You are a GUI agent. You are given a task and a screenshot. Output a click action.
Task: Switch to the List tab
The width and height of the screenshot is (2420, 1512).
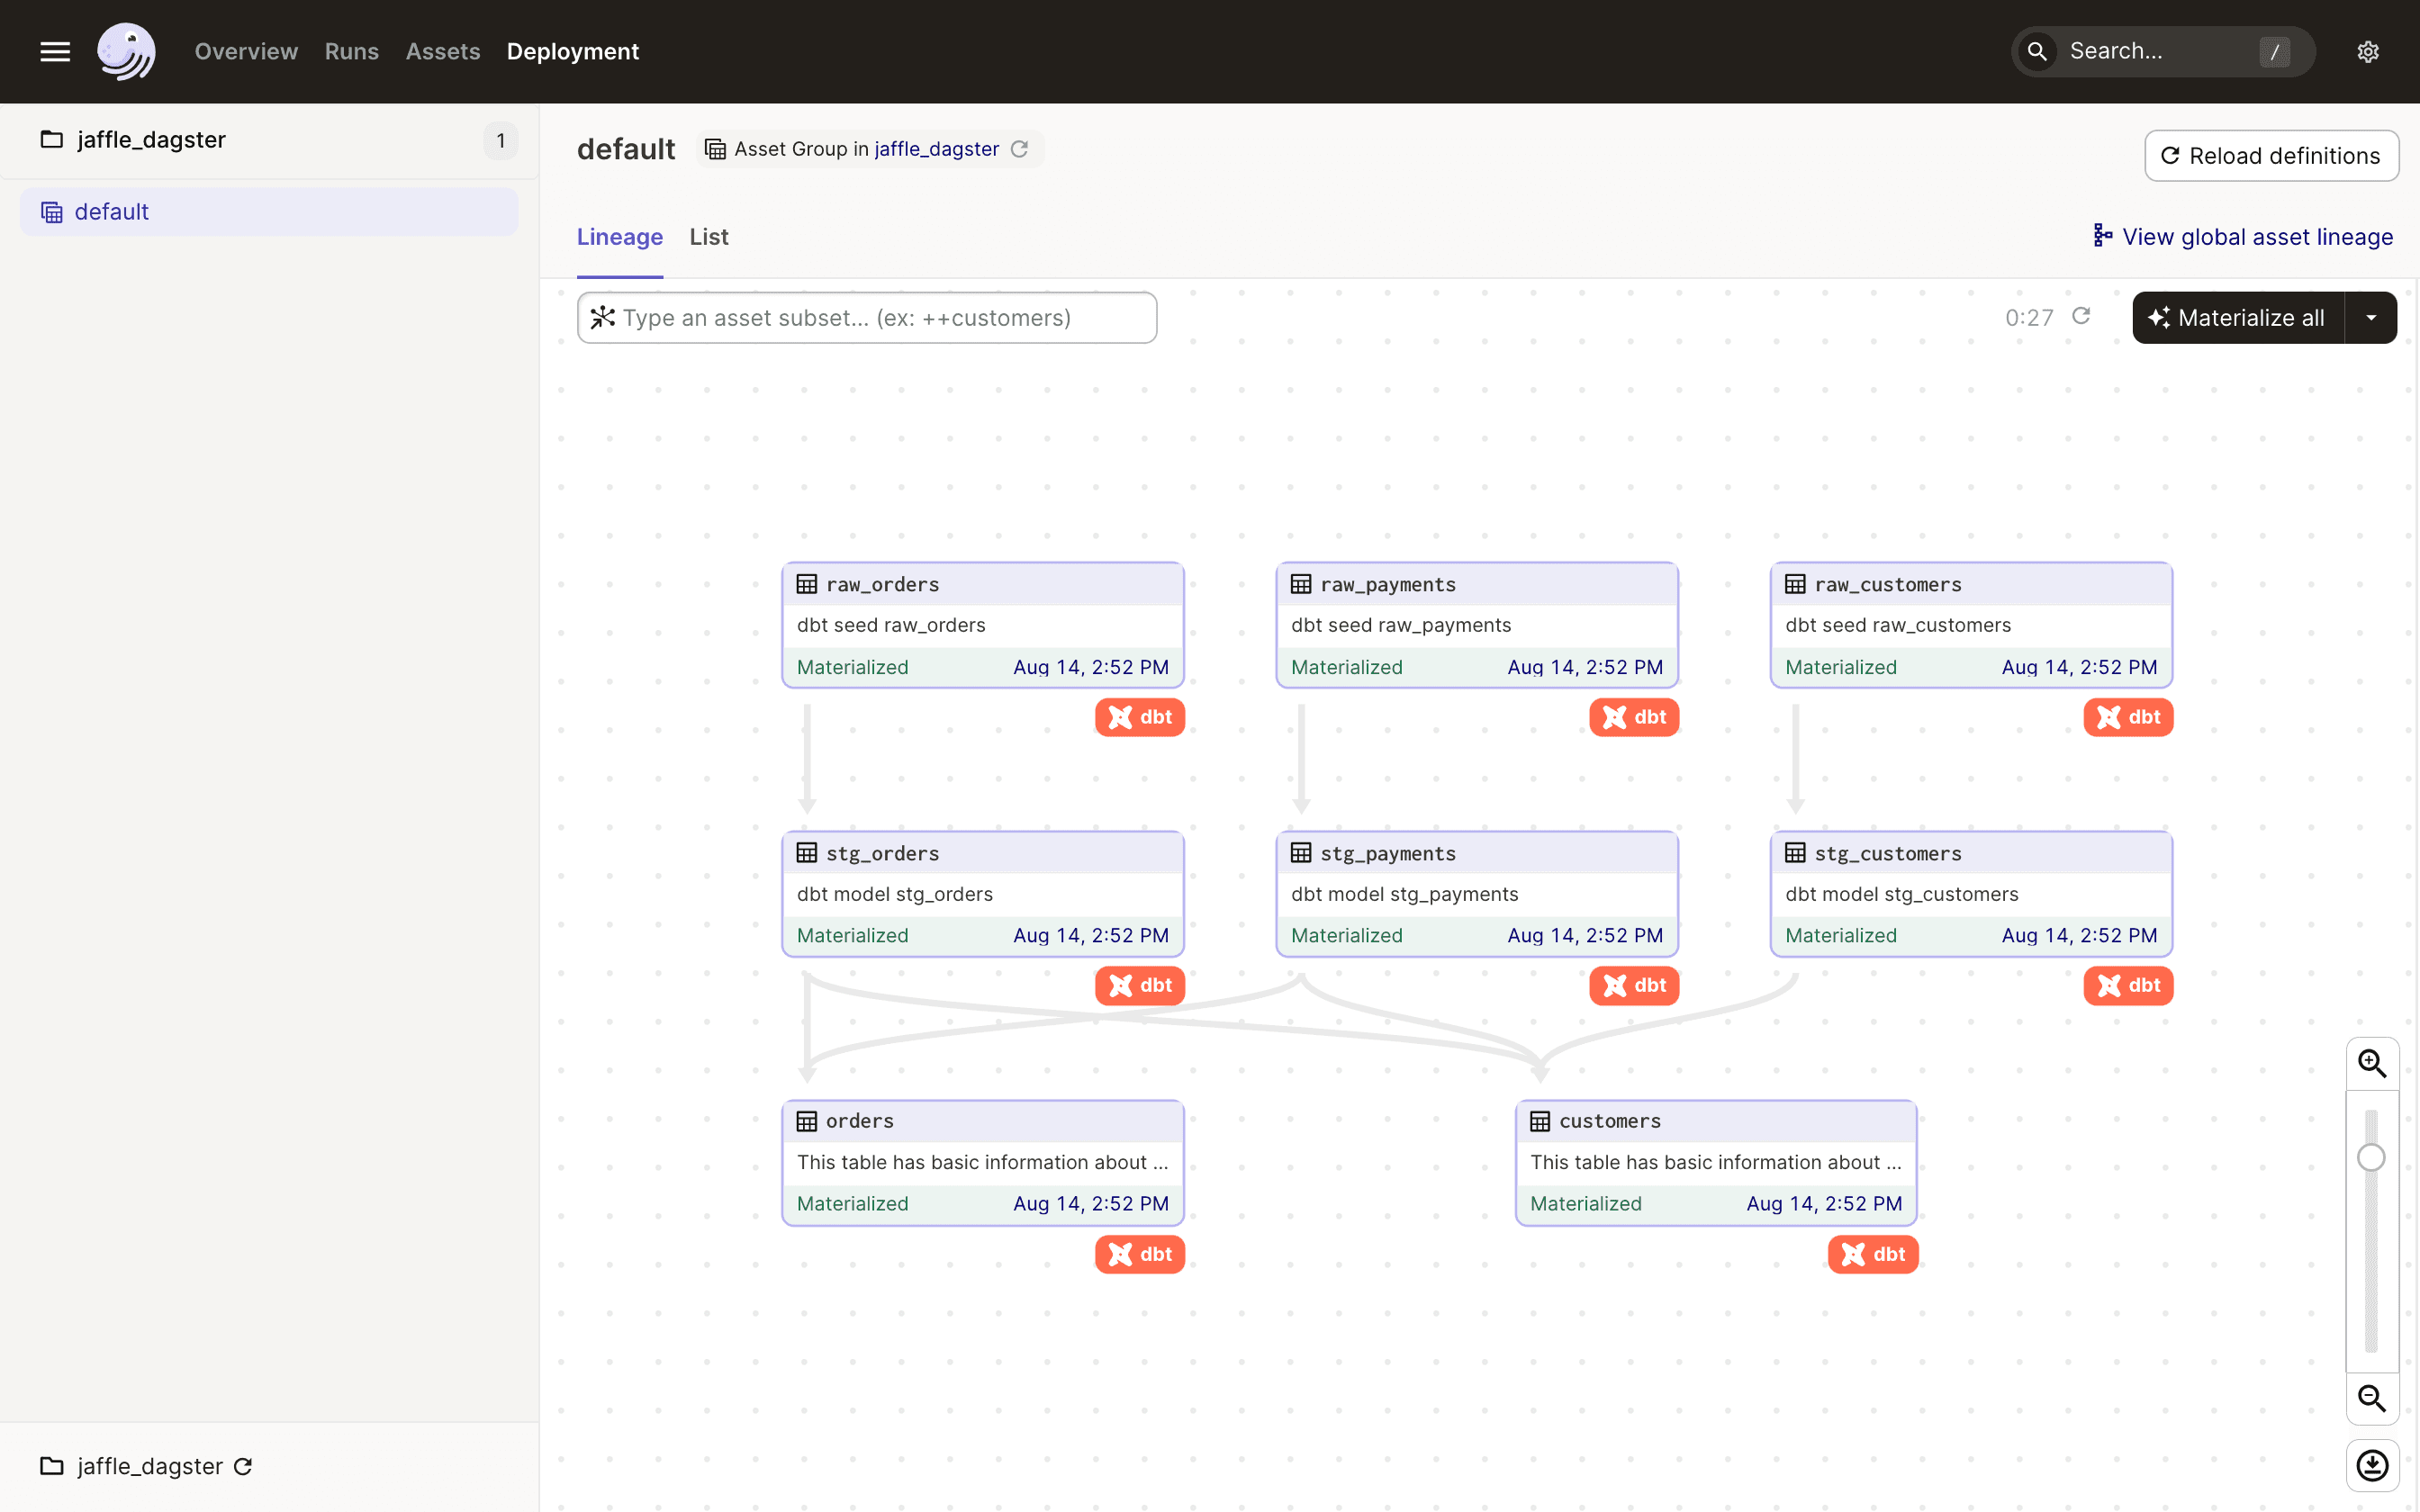point(708,237)
